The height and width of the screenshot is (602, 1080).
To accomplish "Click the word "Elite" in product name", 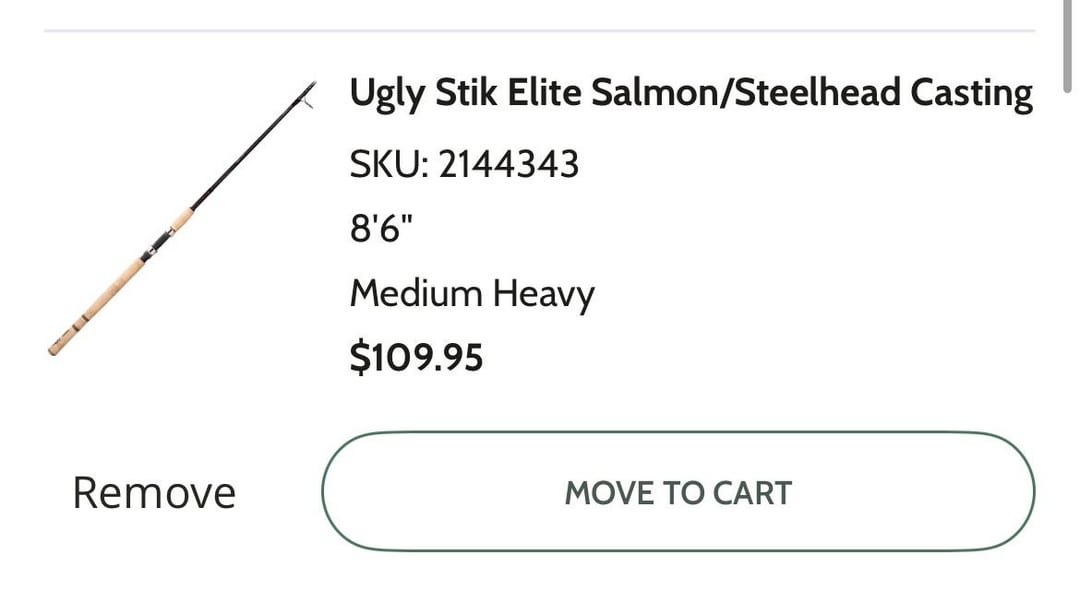I will click(x=543, y=93).
